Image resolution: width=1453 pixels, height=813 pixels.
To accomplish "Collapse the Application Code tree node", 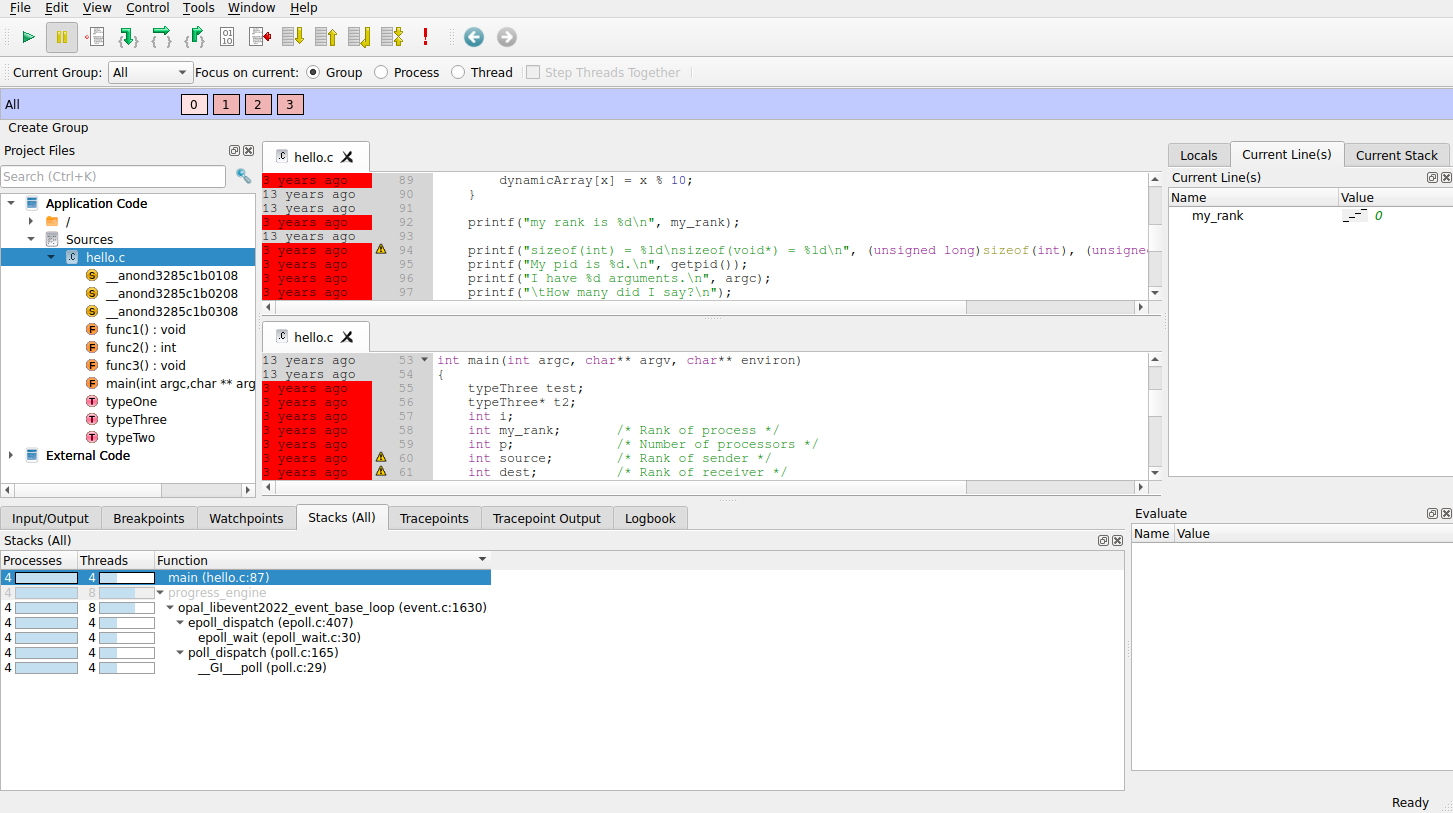I will pos(11,203).
